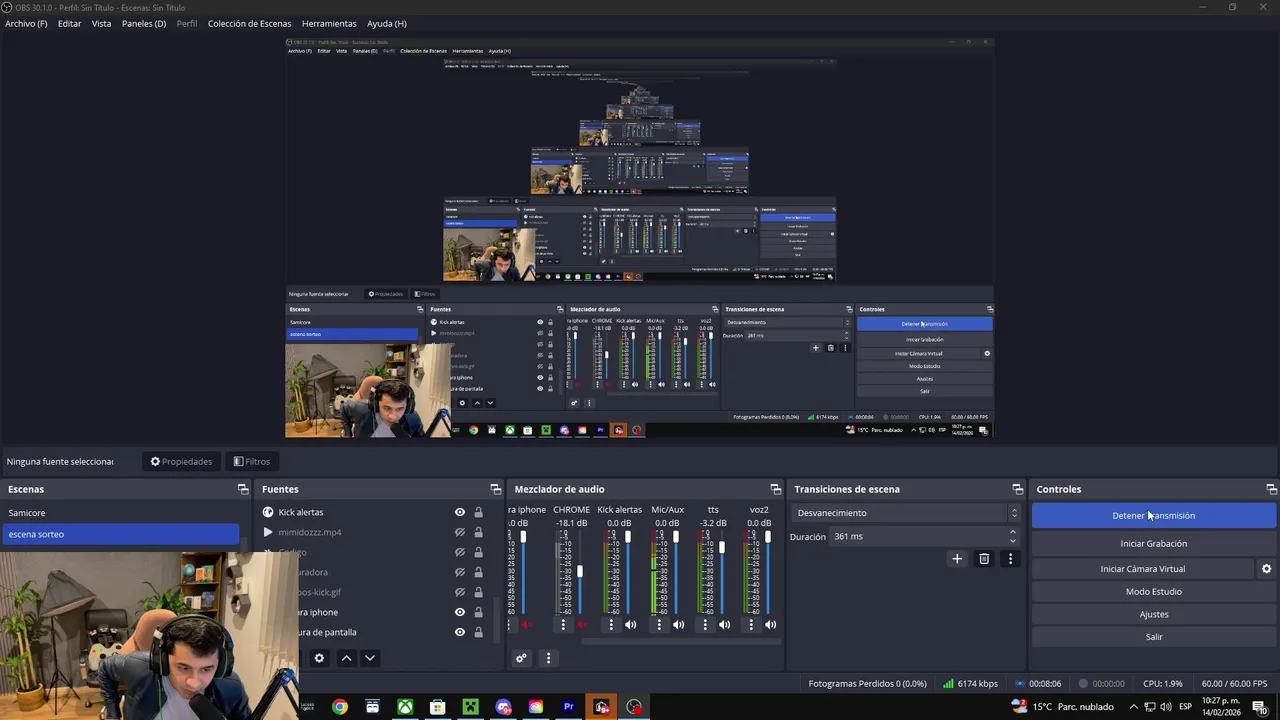Open audio mixer three-dot menu
The width and height of the screenshot is (1280, 720).
tap(548, 658)
